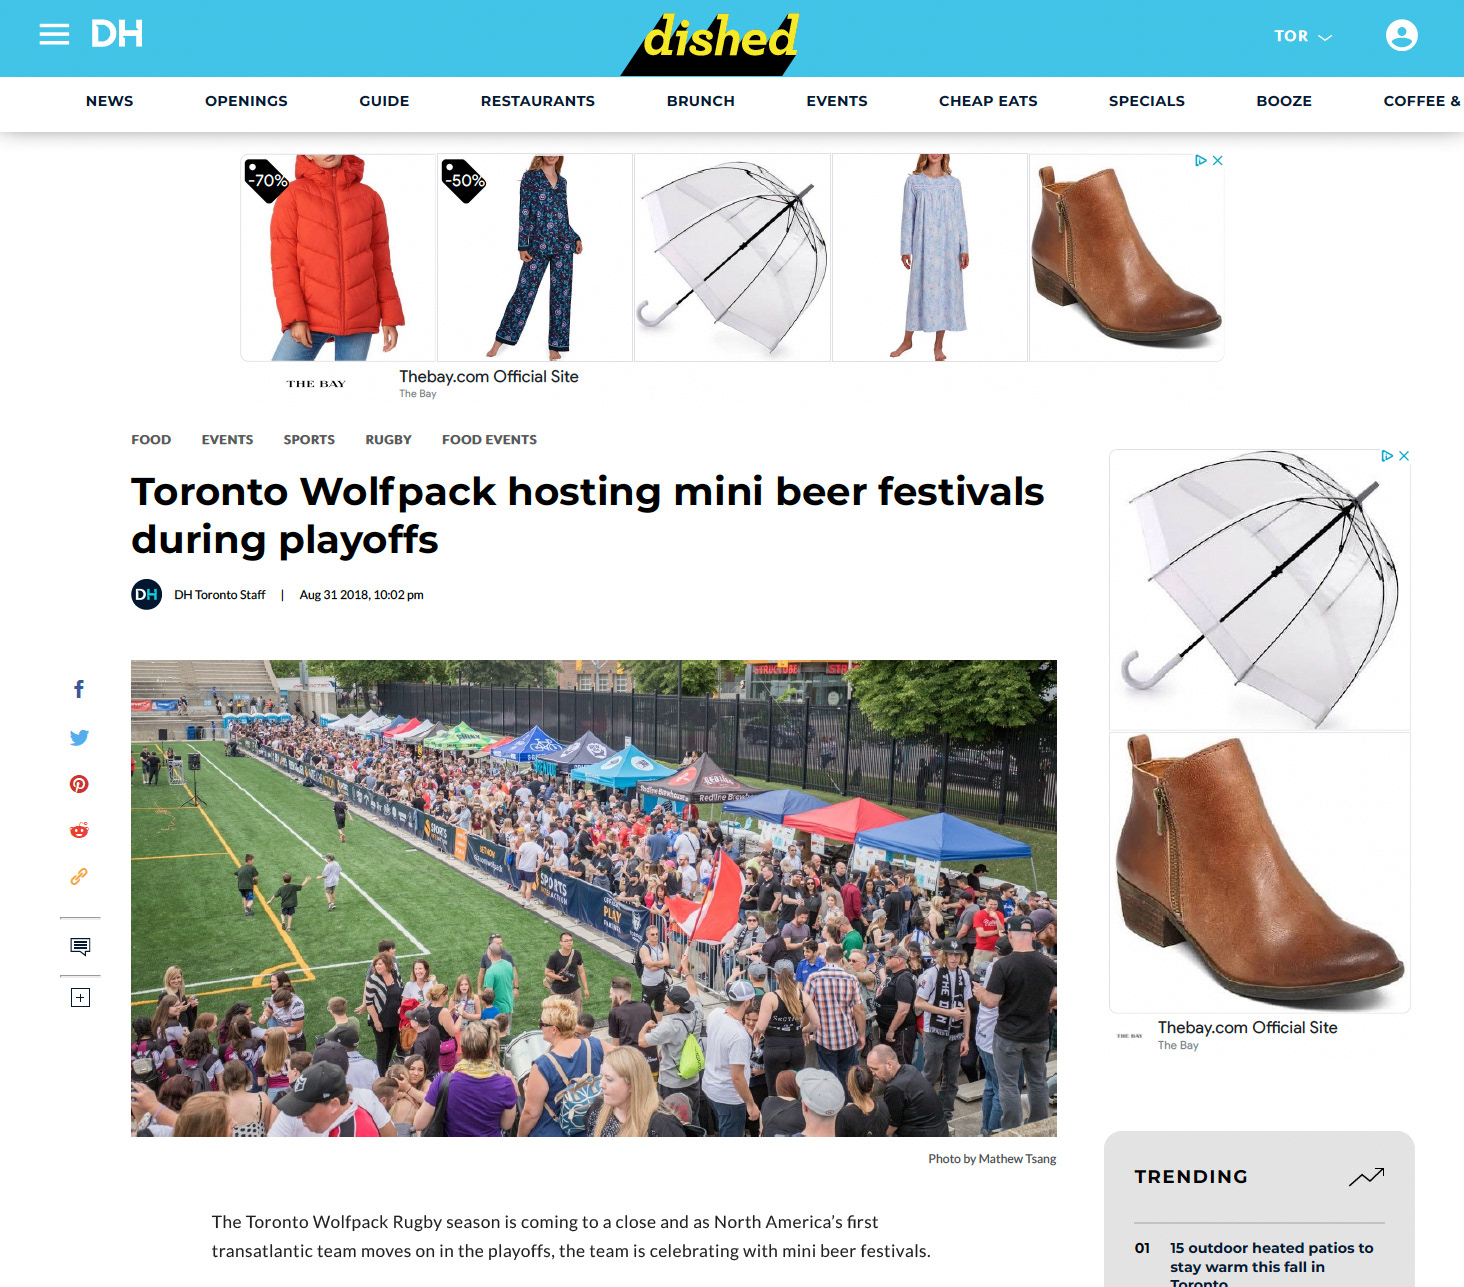Share article on Reddit
The height and width of the screenshot is (1287, 1464).
pyautogui.click(x=79, y=830)
